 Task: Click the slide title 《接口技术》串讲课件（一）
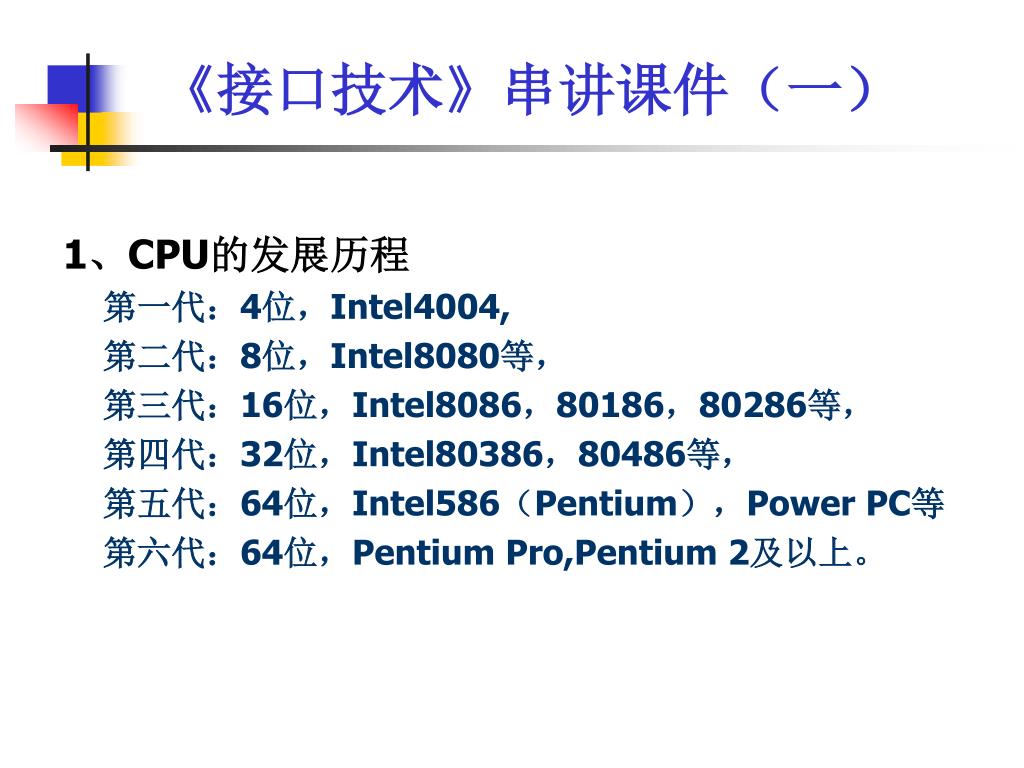pyautogui.click(x=526, y=90)
